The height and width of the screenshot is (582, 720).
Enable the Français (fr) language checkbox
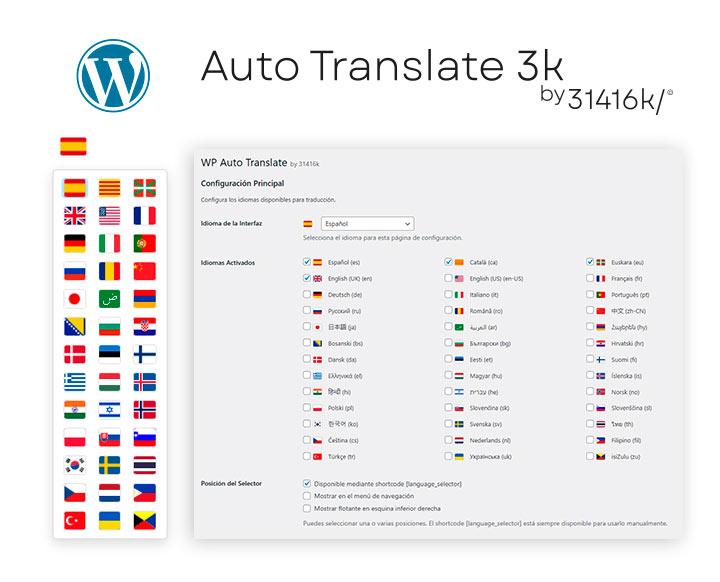coord(590,279)
